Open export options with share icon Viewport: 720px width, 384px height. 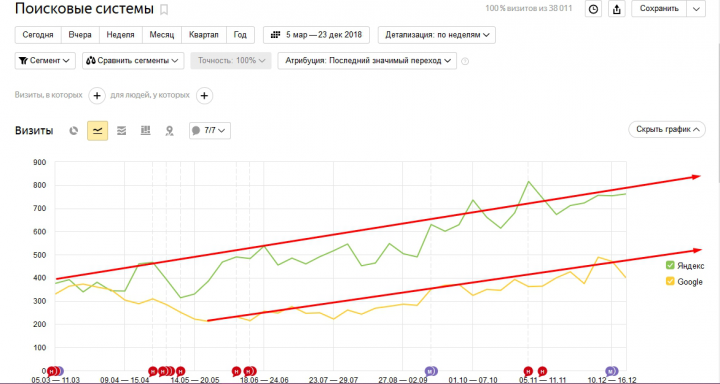617,9
